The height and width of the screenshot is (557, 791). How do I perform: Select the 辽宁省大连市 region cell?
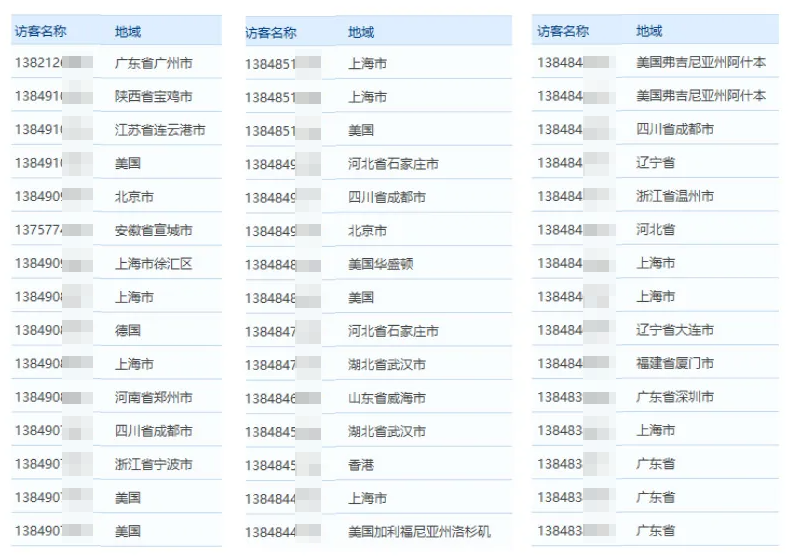(675, 330)
